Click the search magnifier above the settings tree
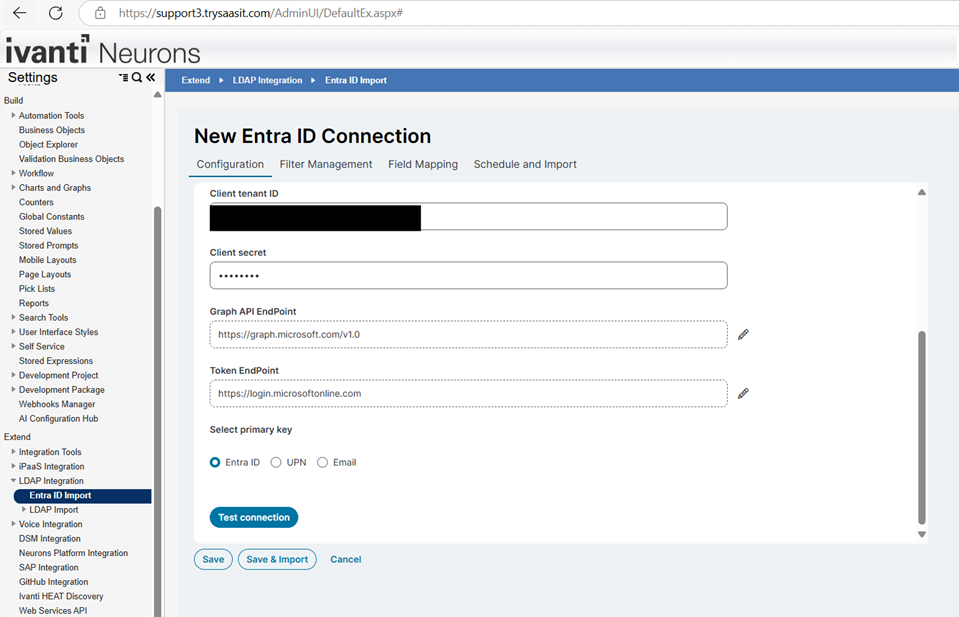The height and width of the screenshot is (617, 959). tap(139, 77)
